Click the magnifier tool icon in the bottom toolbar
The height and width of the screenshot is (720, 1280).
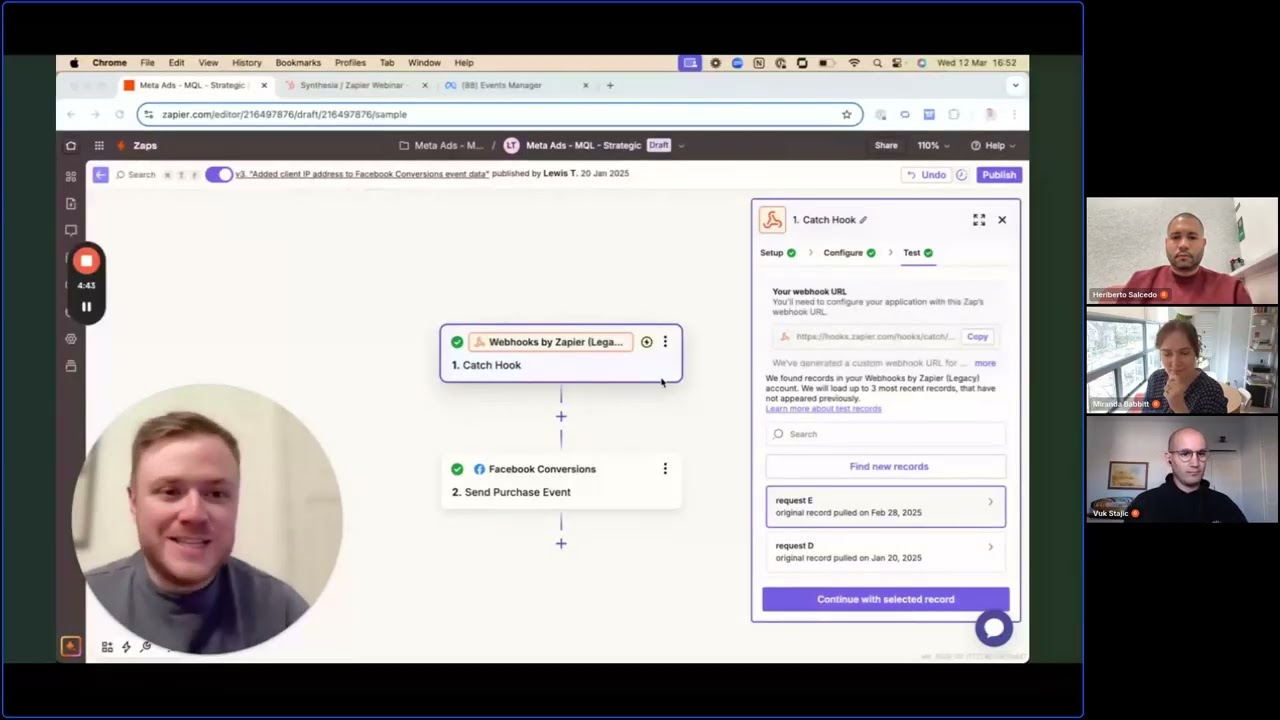tap(146, 647)
